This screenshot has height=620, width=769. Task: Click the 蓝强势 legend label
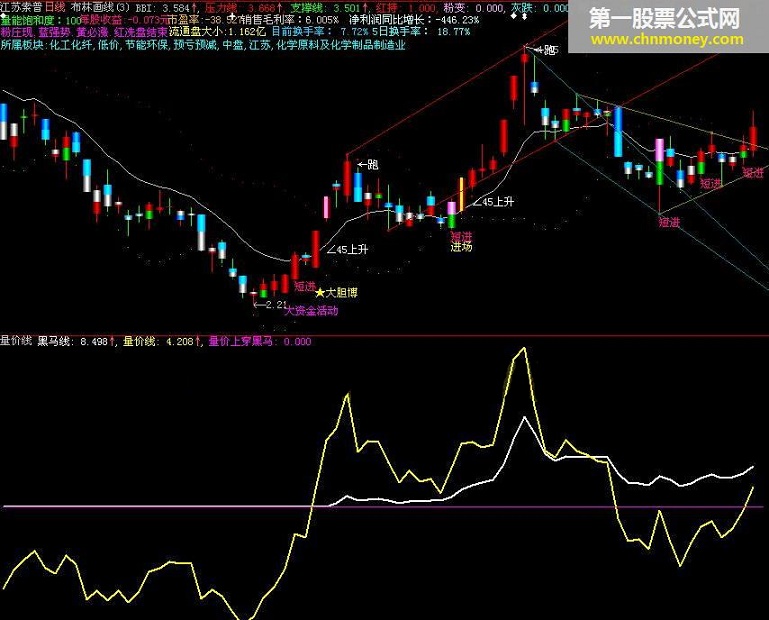[x=54, y=32]
